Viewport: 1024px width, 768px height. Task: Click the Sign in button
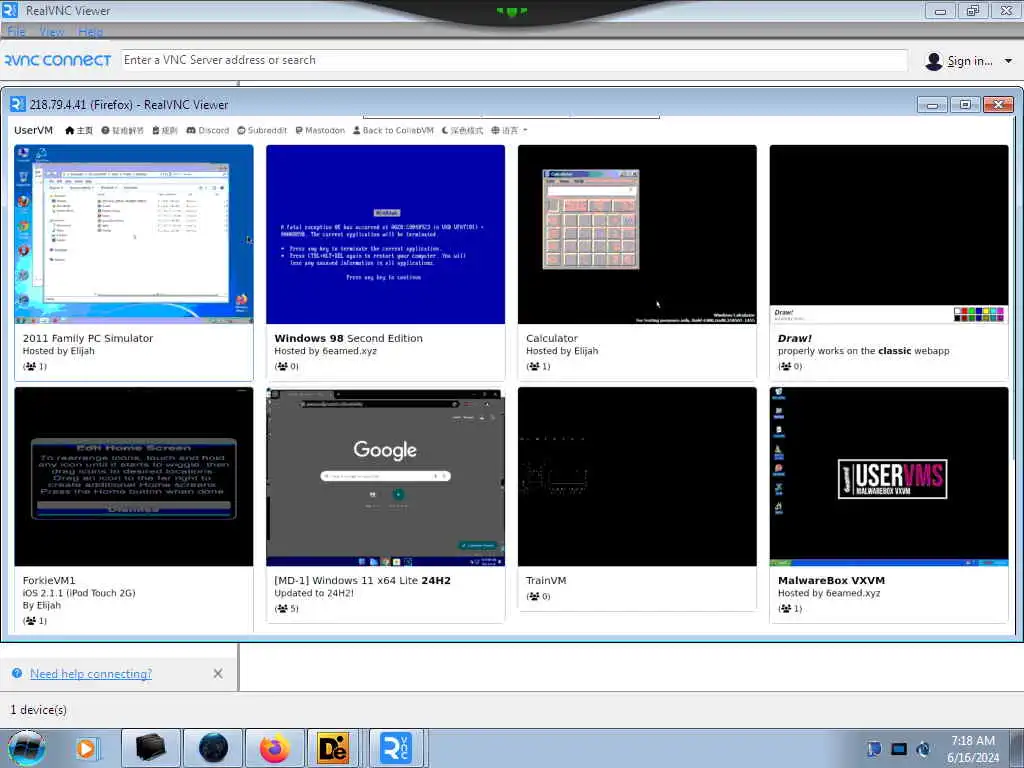pos(969,61)
